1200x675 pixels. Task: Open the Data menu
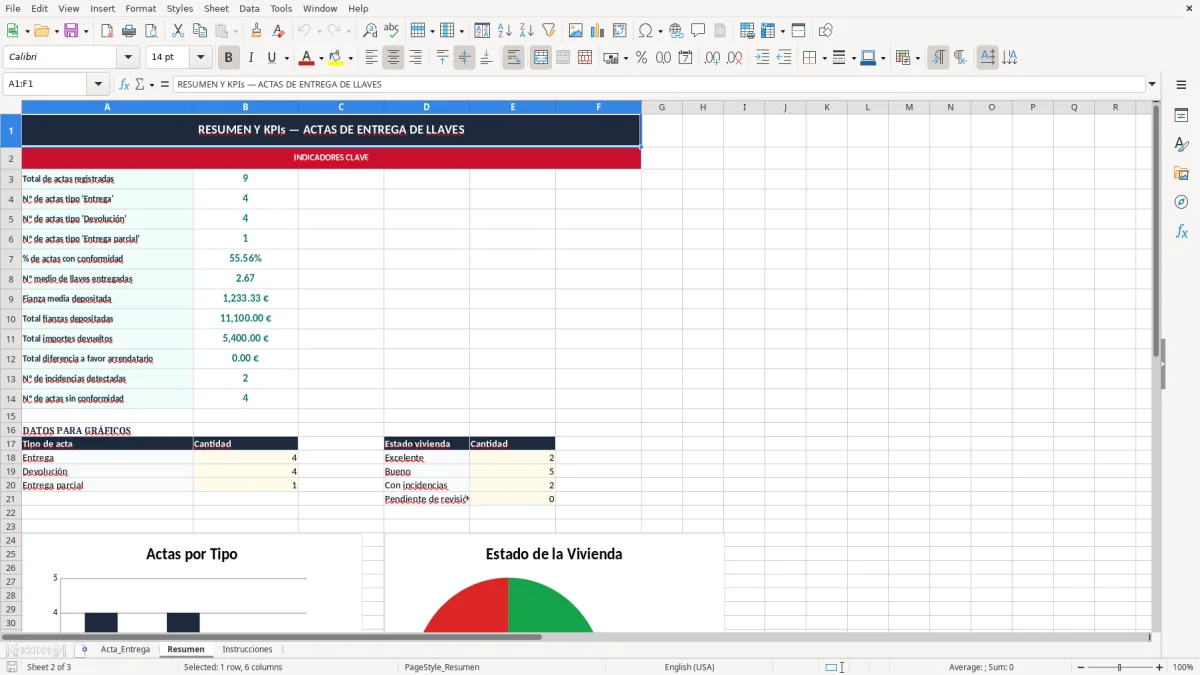tap(249, 8)
